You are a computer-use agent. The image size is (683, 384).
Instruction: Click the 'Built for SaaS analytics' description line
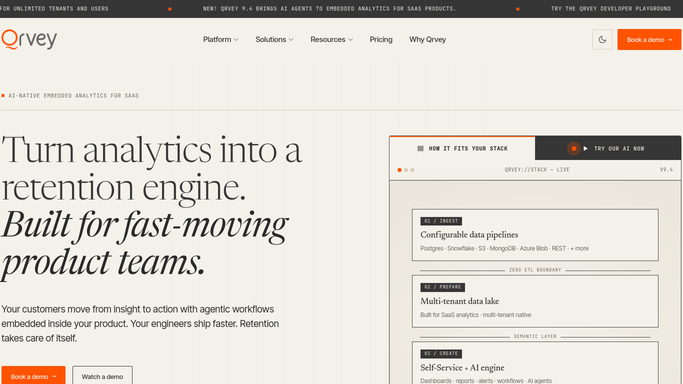pos(475,315)
